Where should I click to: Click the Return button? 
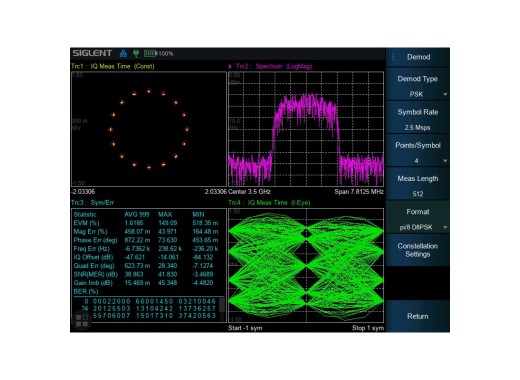[x=418, y=316]
